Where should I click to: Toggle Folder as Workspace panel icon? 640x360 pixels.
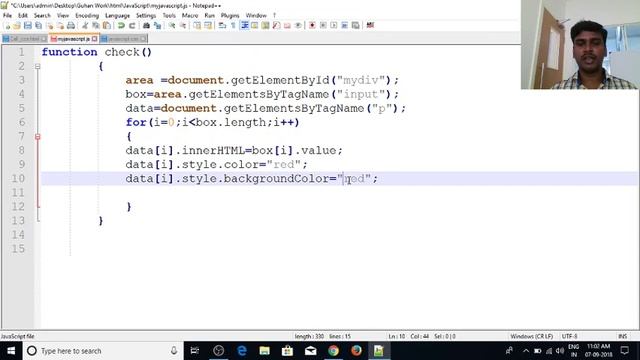pos(287,26)
